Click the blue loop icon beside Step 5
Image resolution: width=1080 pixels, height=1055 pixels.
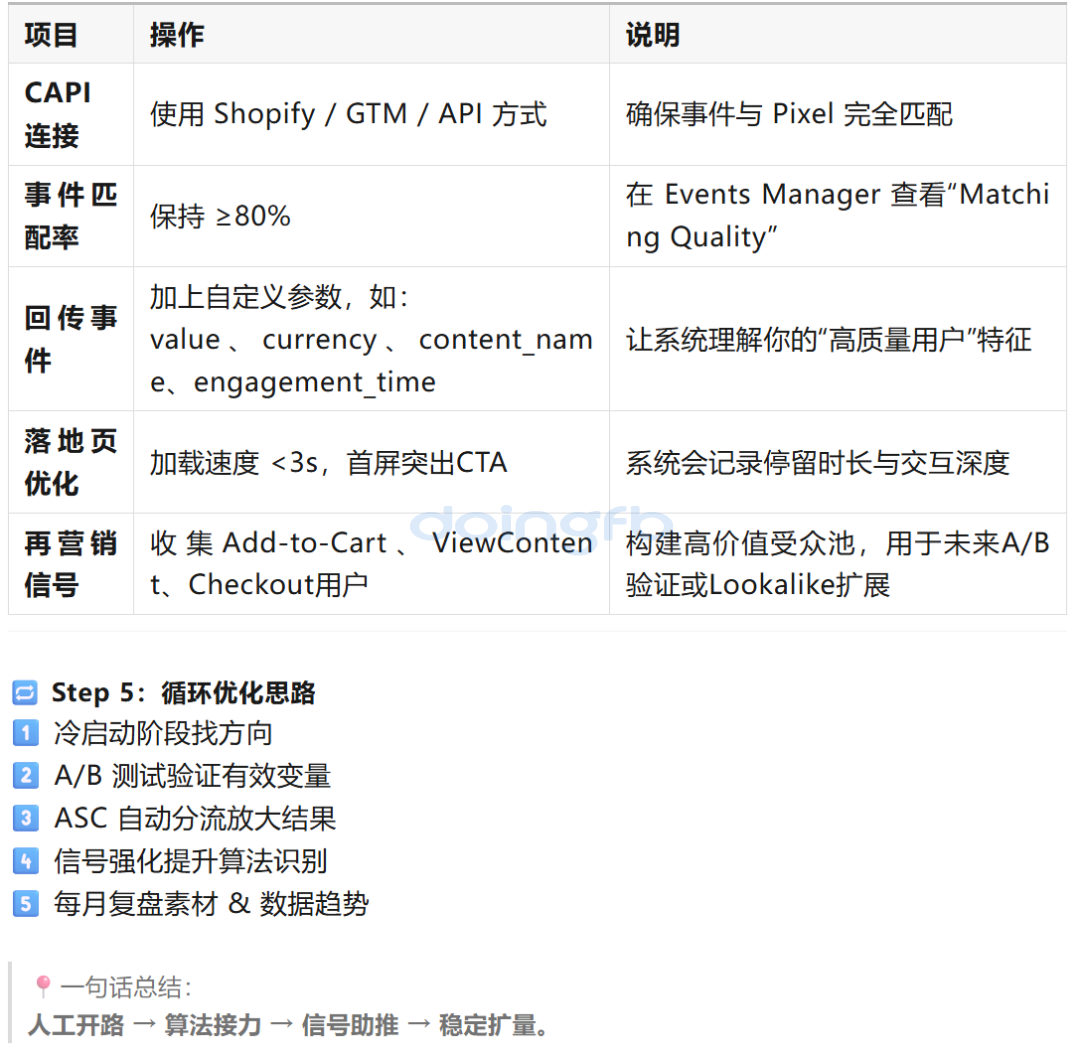click(25, 692)
